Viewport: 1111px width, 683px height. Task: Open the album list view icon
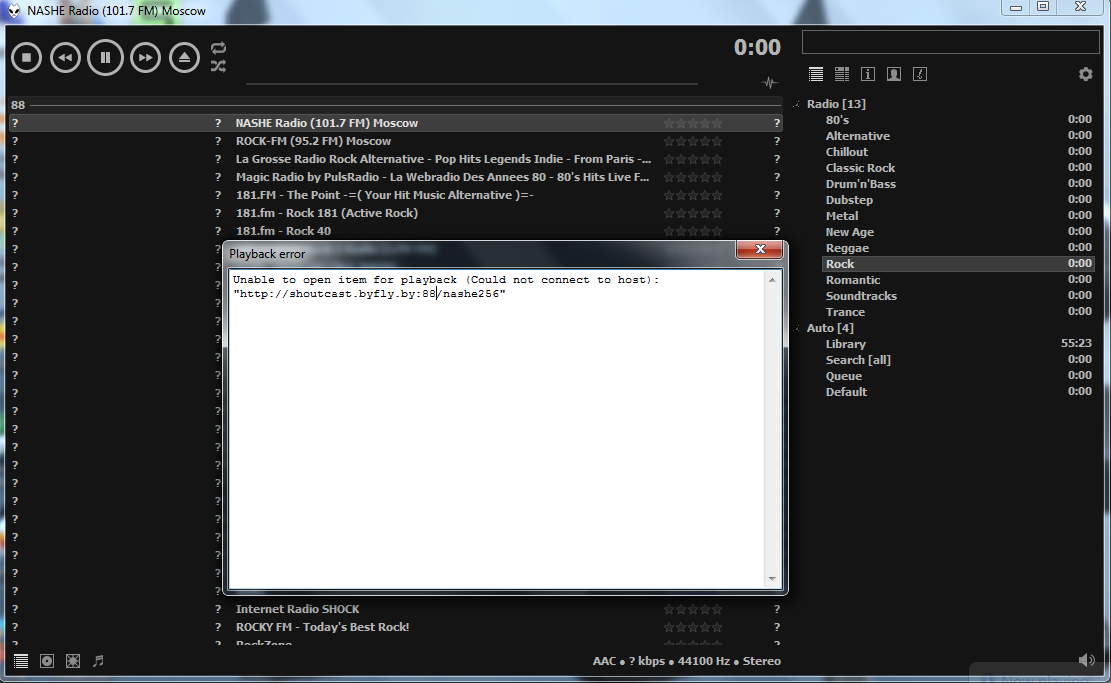pyautogui.click(x=842, y=74)
